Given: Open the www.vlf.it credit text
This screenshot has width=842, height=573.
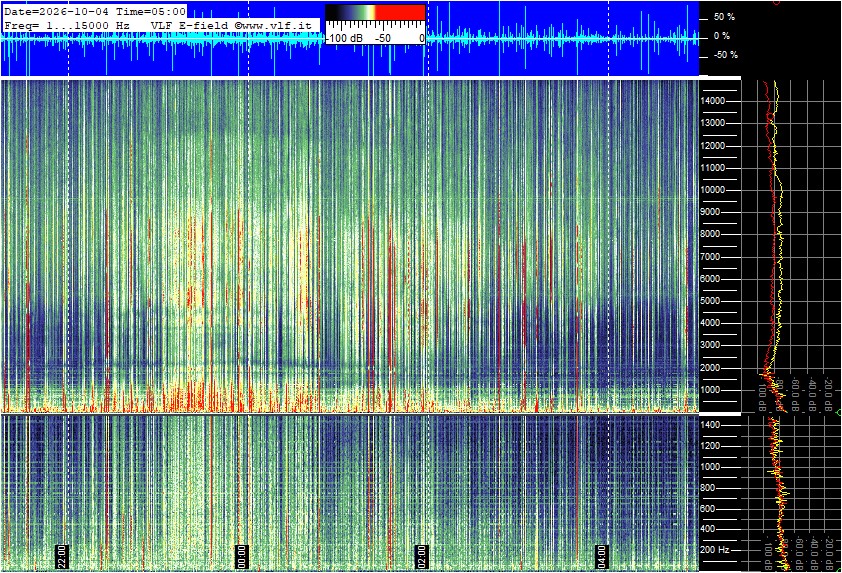Looking at the screenshot, I should pyautogui.click(x=273, y=25).
